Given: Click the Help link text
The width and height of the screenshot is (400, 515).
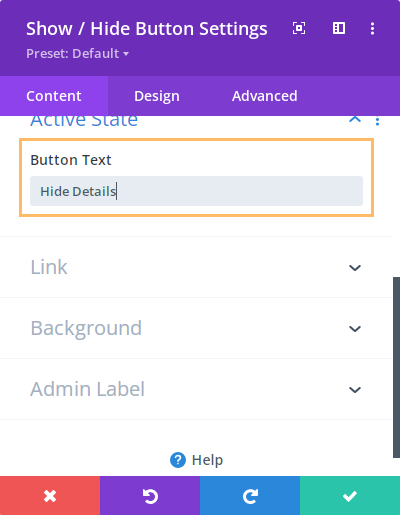Looking at the screenshot, I should click(x=207, y=460).
